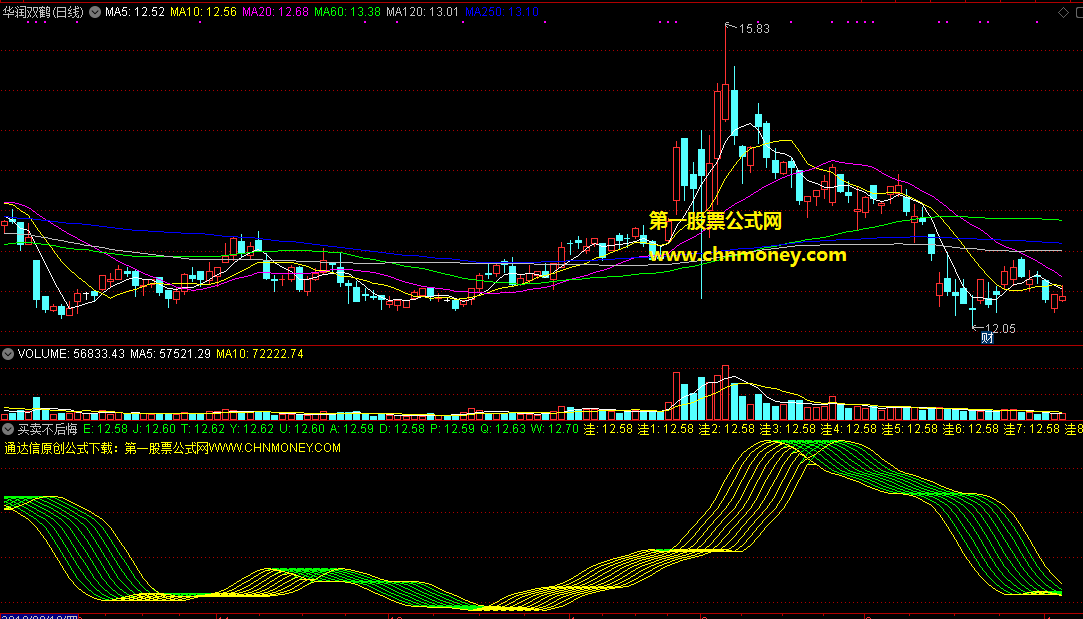The width and height of the screenshot is (1083, 619).
Task: Click the T: 12.62 indicator value
Action: (x=203, y=429)
